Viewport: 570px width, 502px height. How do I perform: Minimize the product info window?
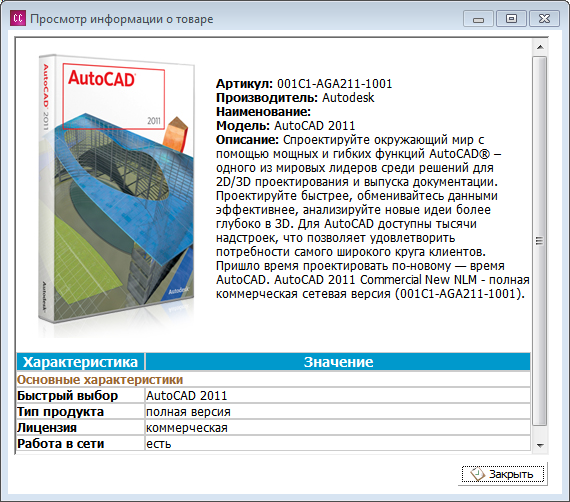(x=478, y=19)
